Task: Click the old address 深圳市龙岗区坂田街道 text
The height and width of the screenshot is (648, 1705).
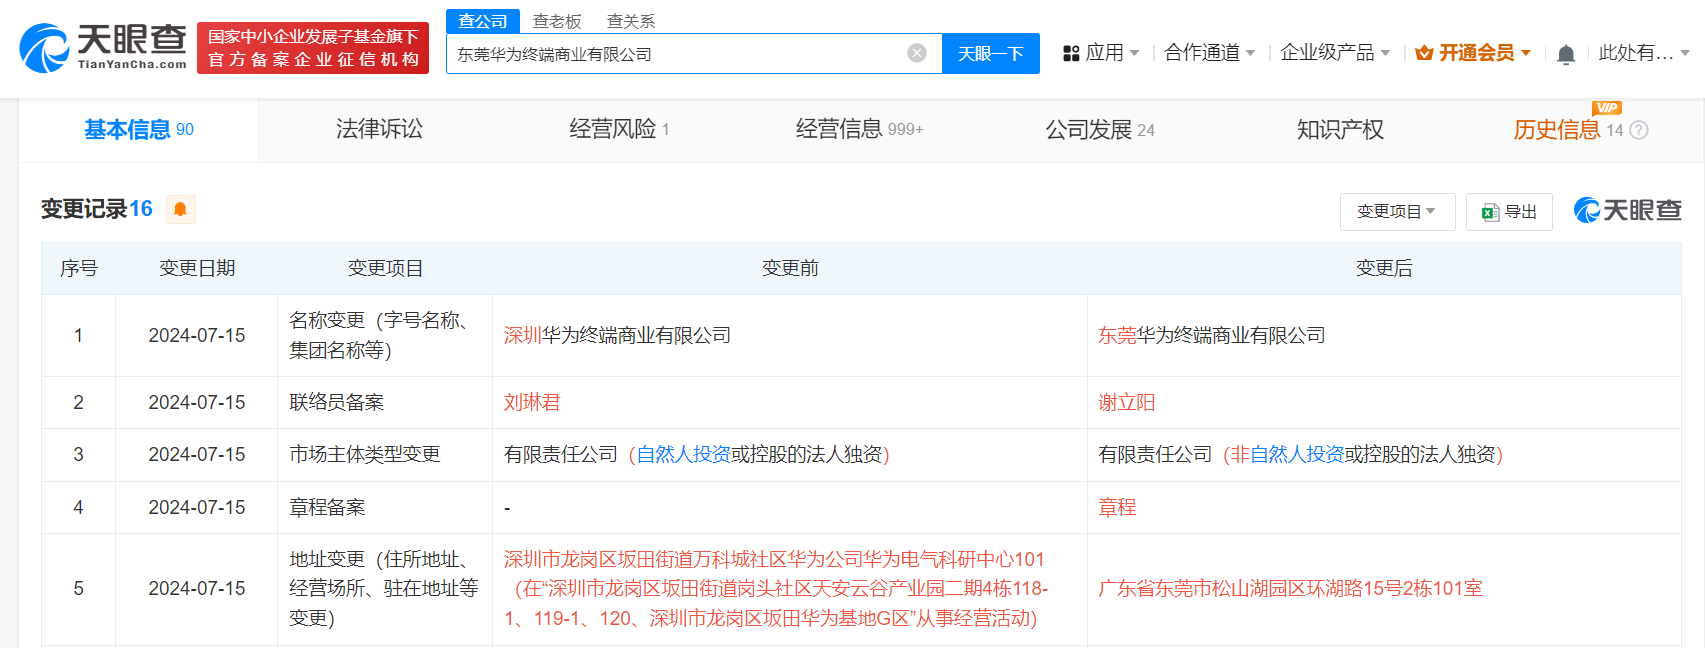Action: click(776, 589)
